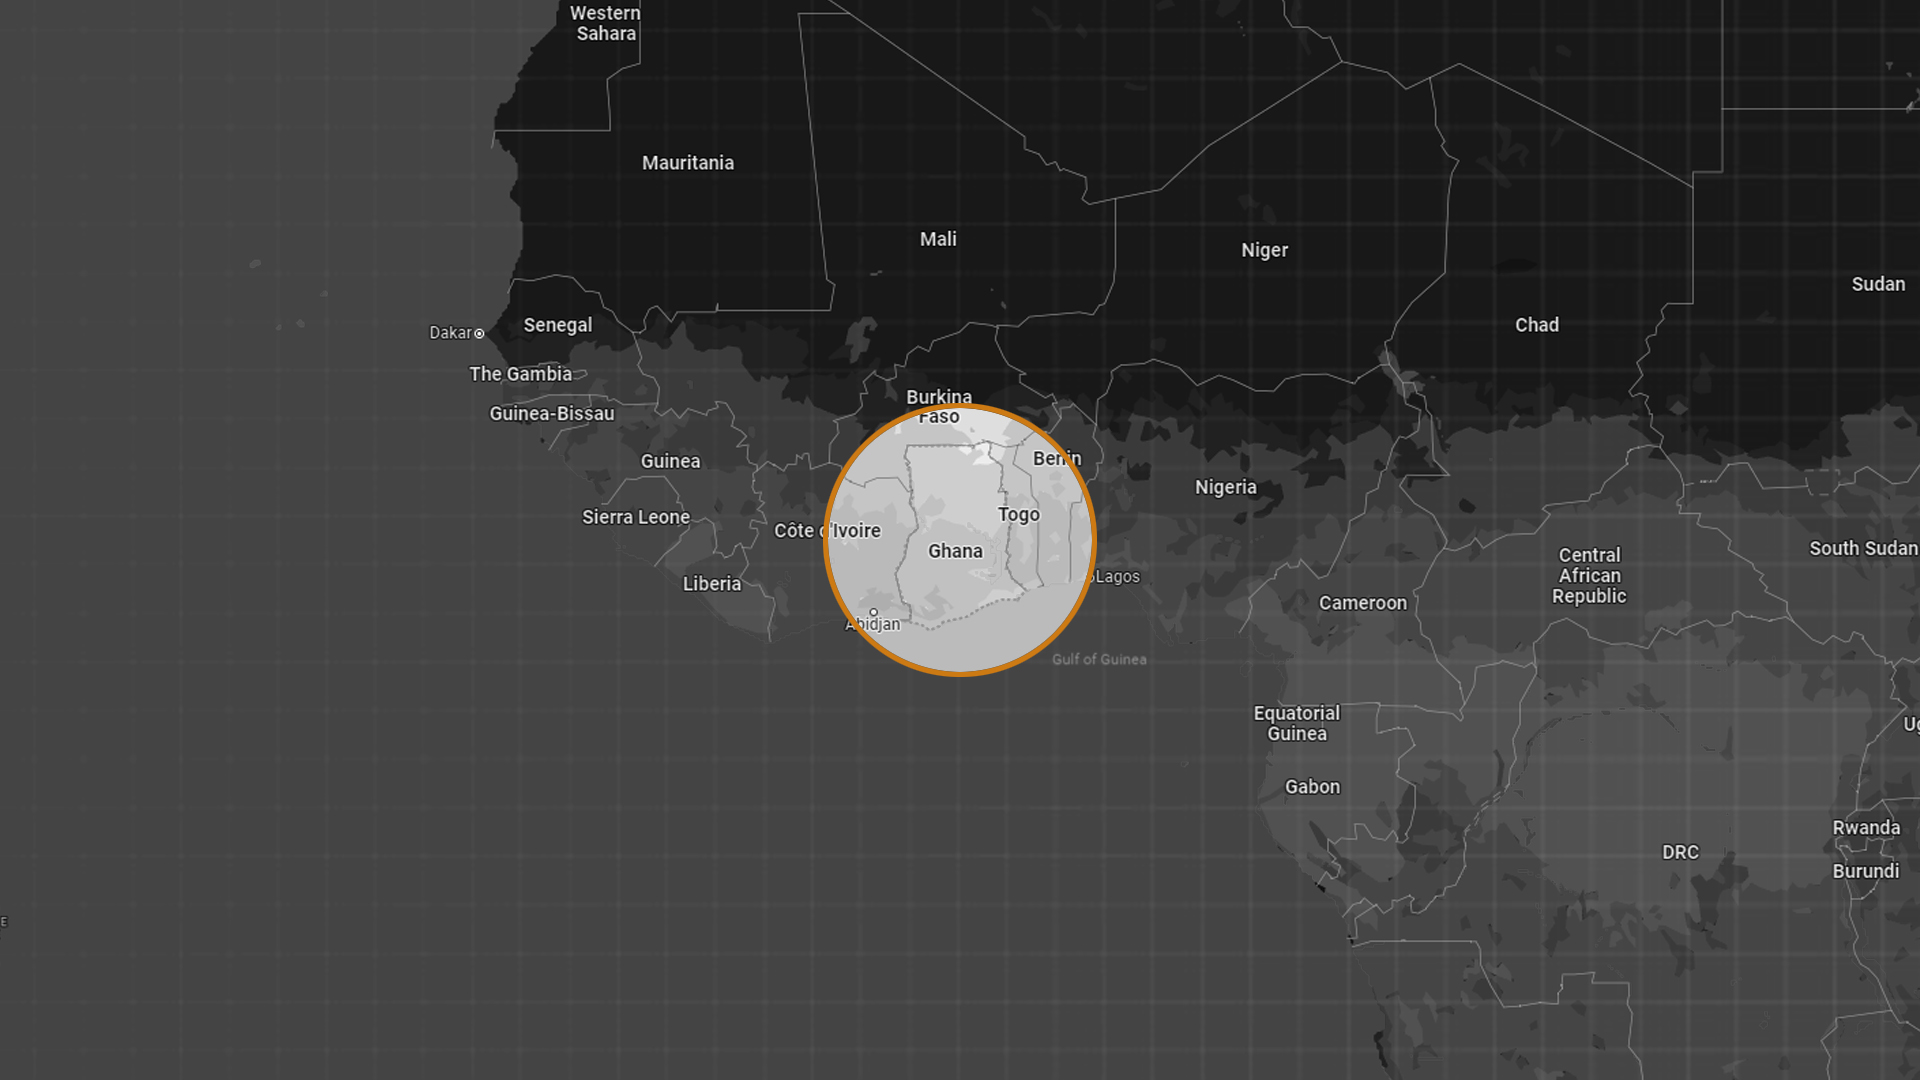Select the Gulf of Guinea label
The height and width of the screenshot is (1080, 1920).
click(1099, 660)
